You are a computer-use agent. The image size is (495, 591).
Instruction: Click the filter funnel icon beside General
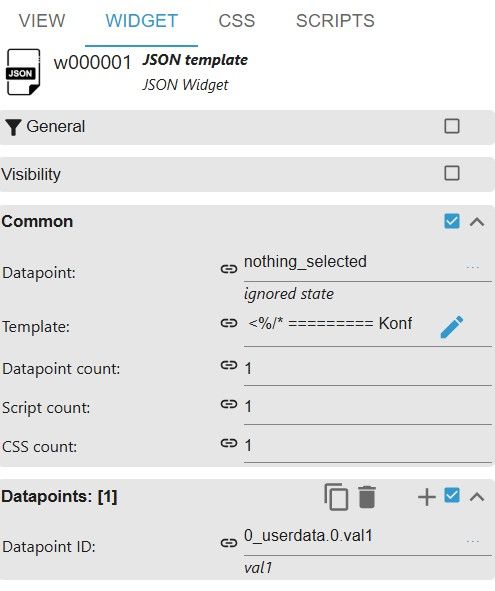[14, 127]
